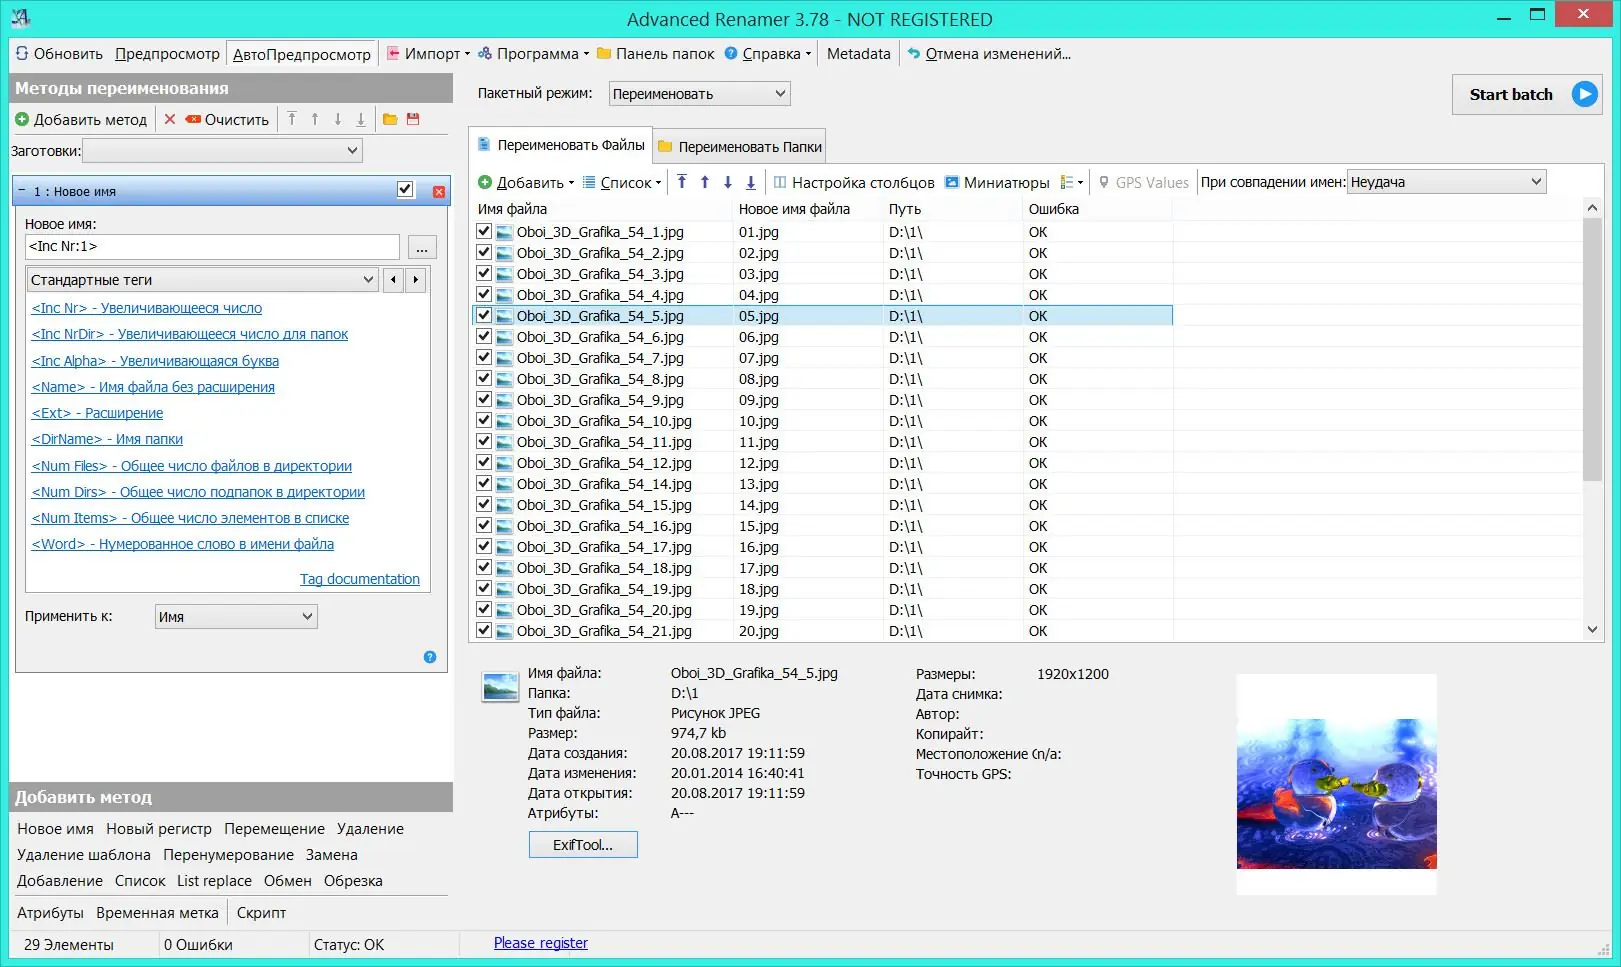Viewport: 1621px width, 967px height.
Task: Show previous tag group arrow
Action: [393, 280]
